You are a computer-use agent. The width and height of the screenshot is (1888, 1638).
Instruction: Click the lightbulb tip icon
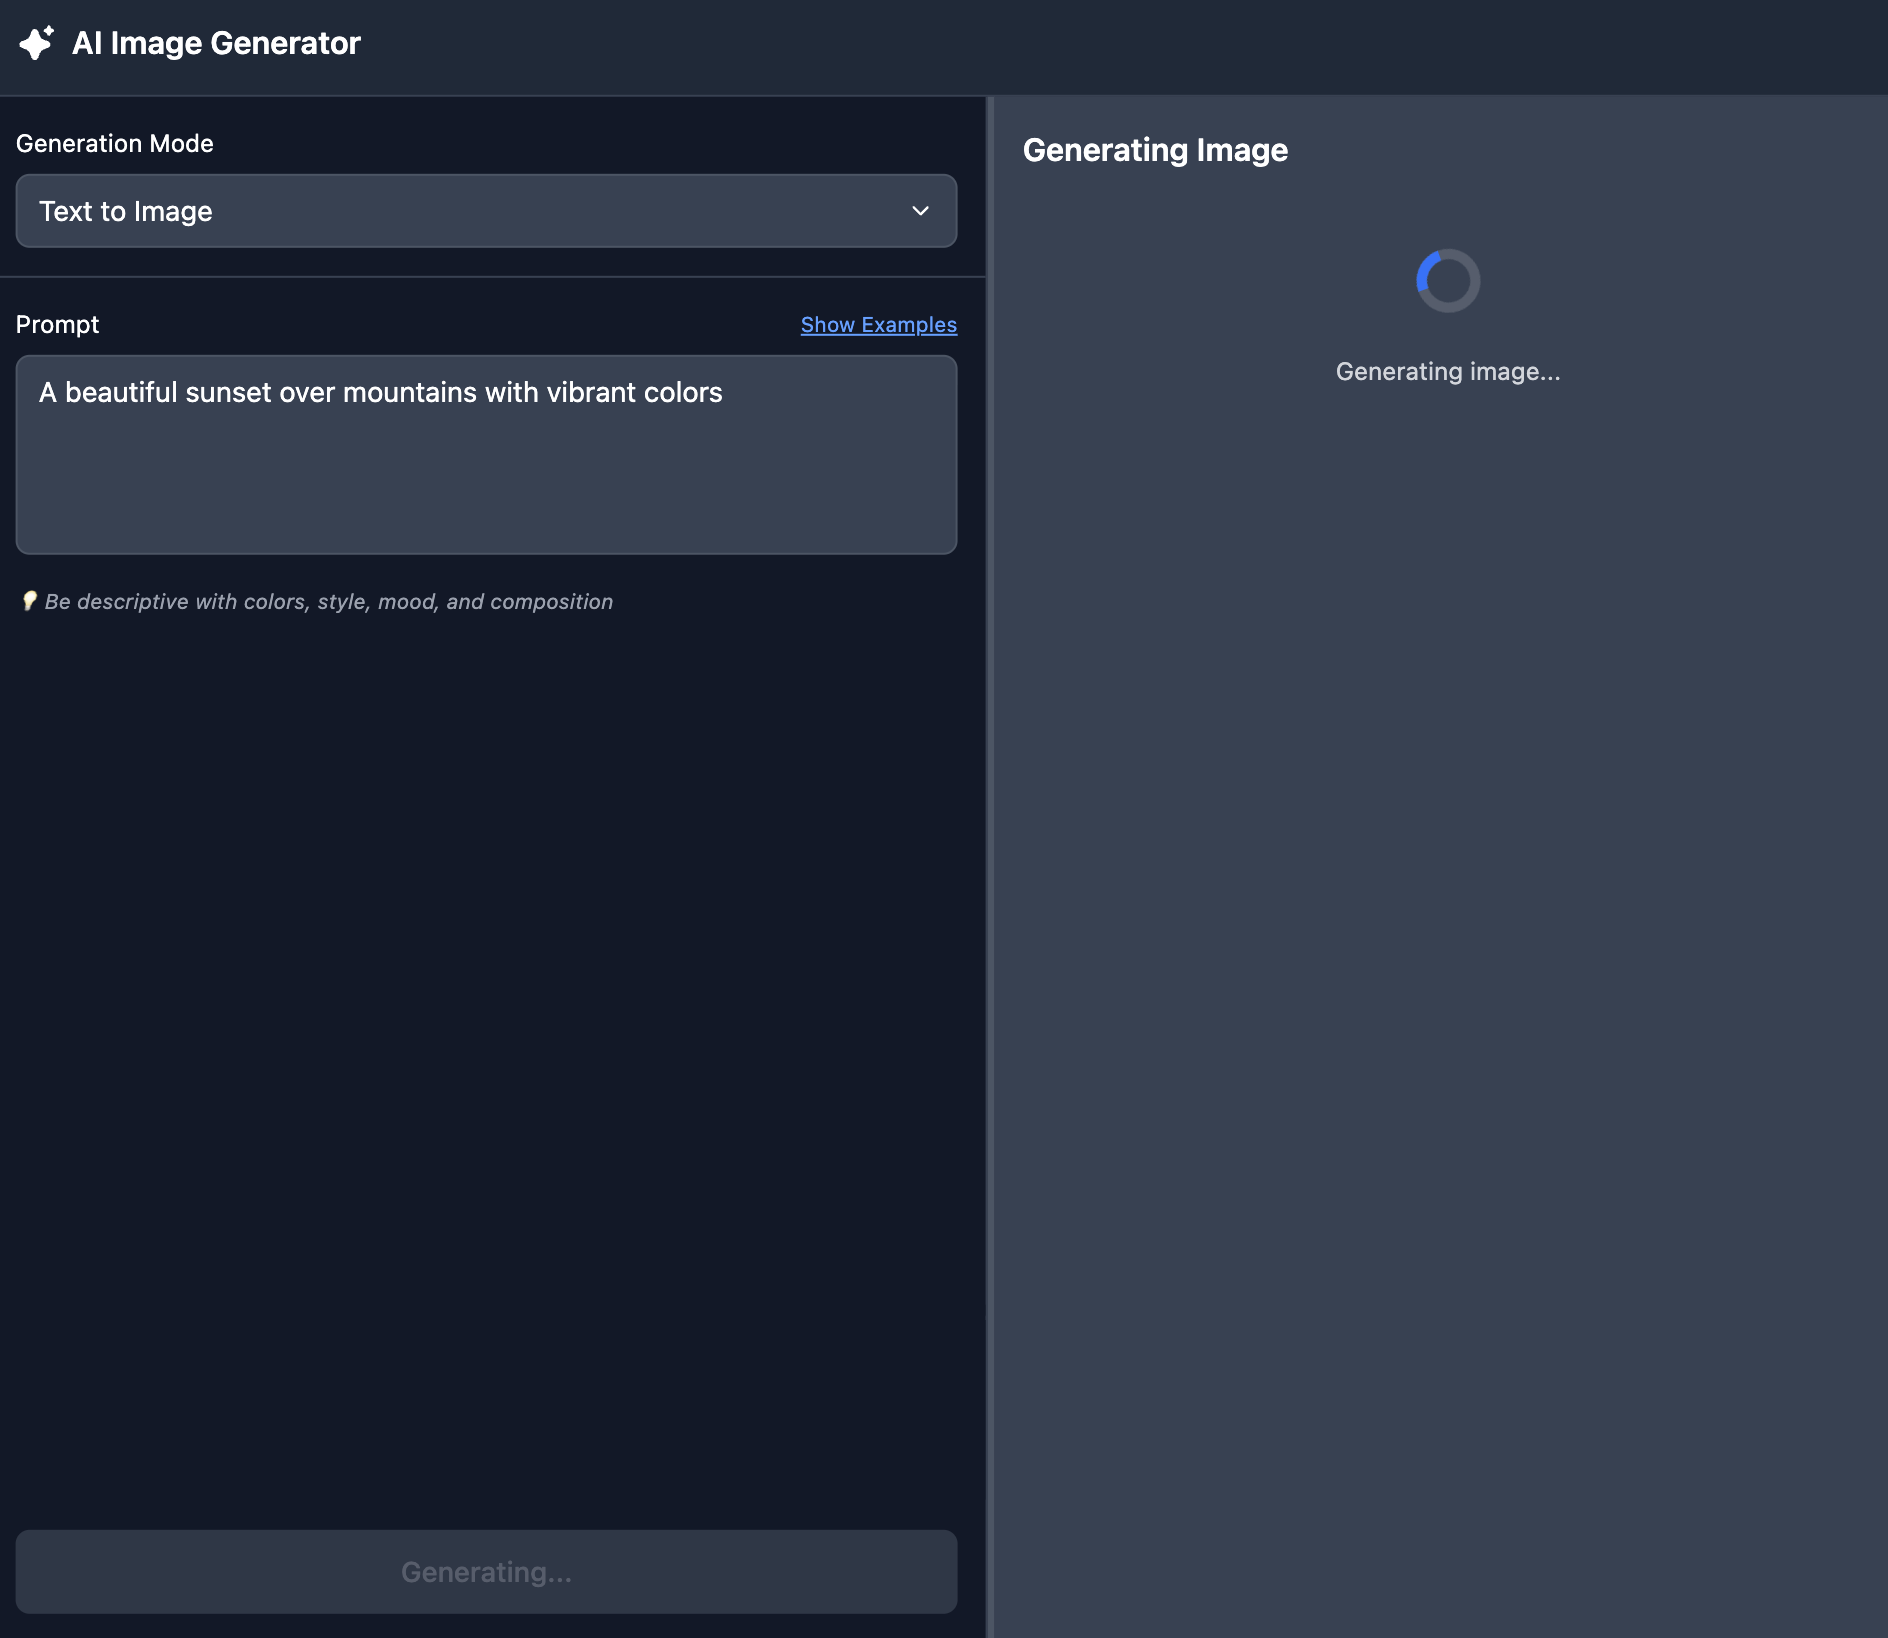[29, 601]
